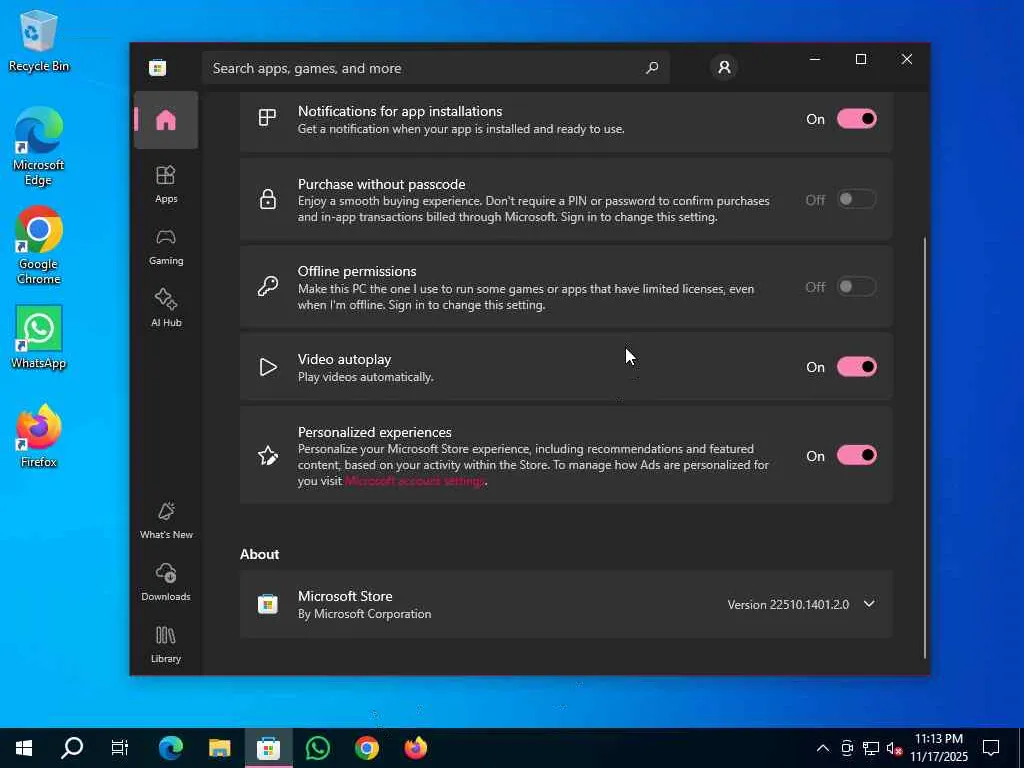Open Firefox from the taskbar

416,748
